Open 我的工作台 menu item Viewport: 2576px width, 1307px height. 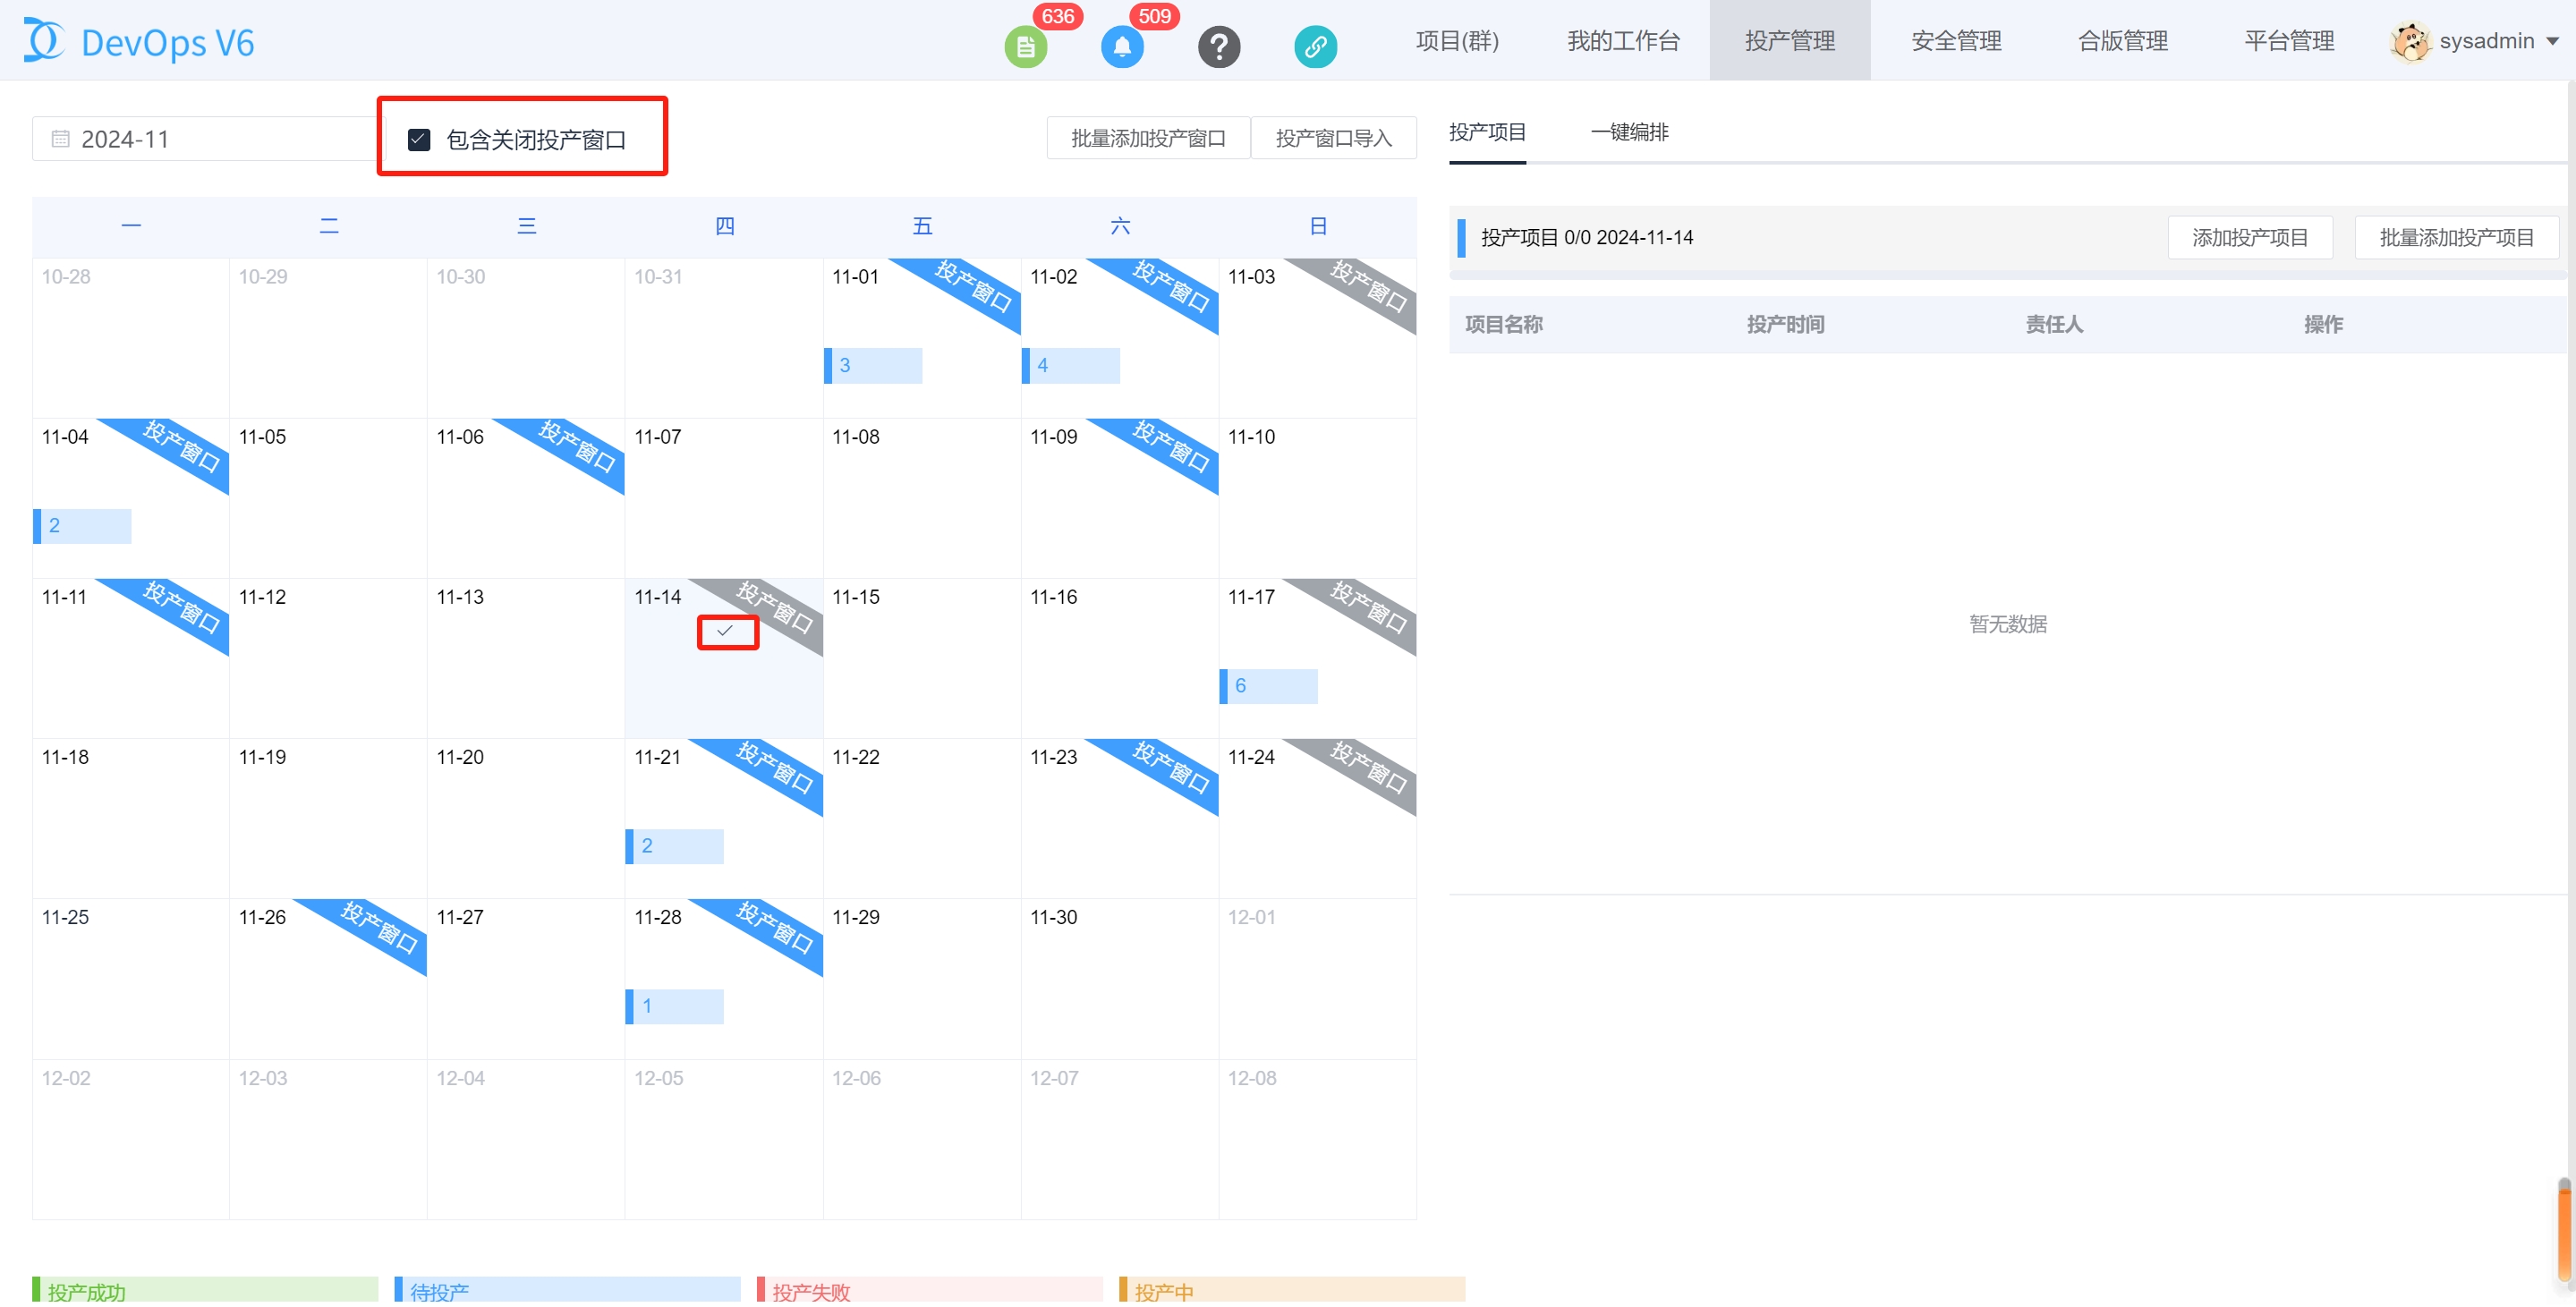(x=1622, y=41)
